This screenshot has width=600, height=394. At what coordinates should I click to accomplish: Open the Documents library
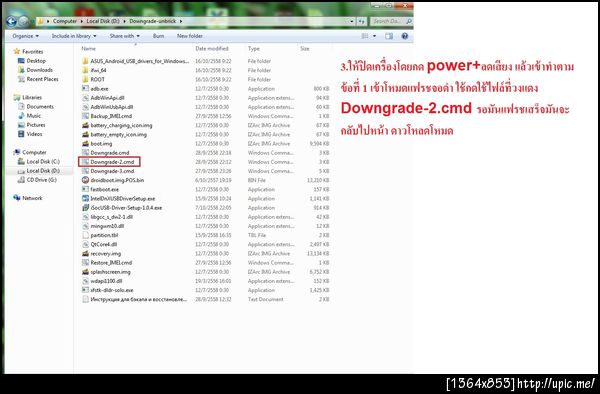click(40, 106)
